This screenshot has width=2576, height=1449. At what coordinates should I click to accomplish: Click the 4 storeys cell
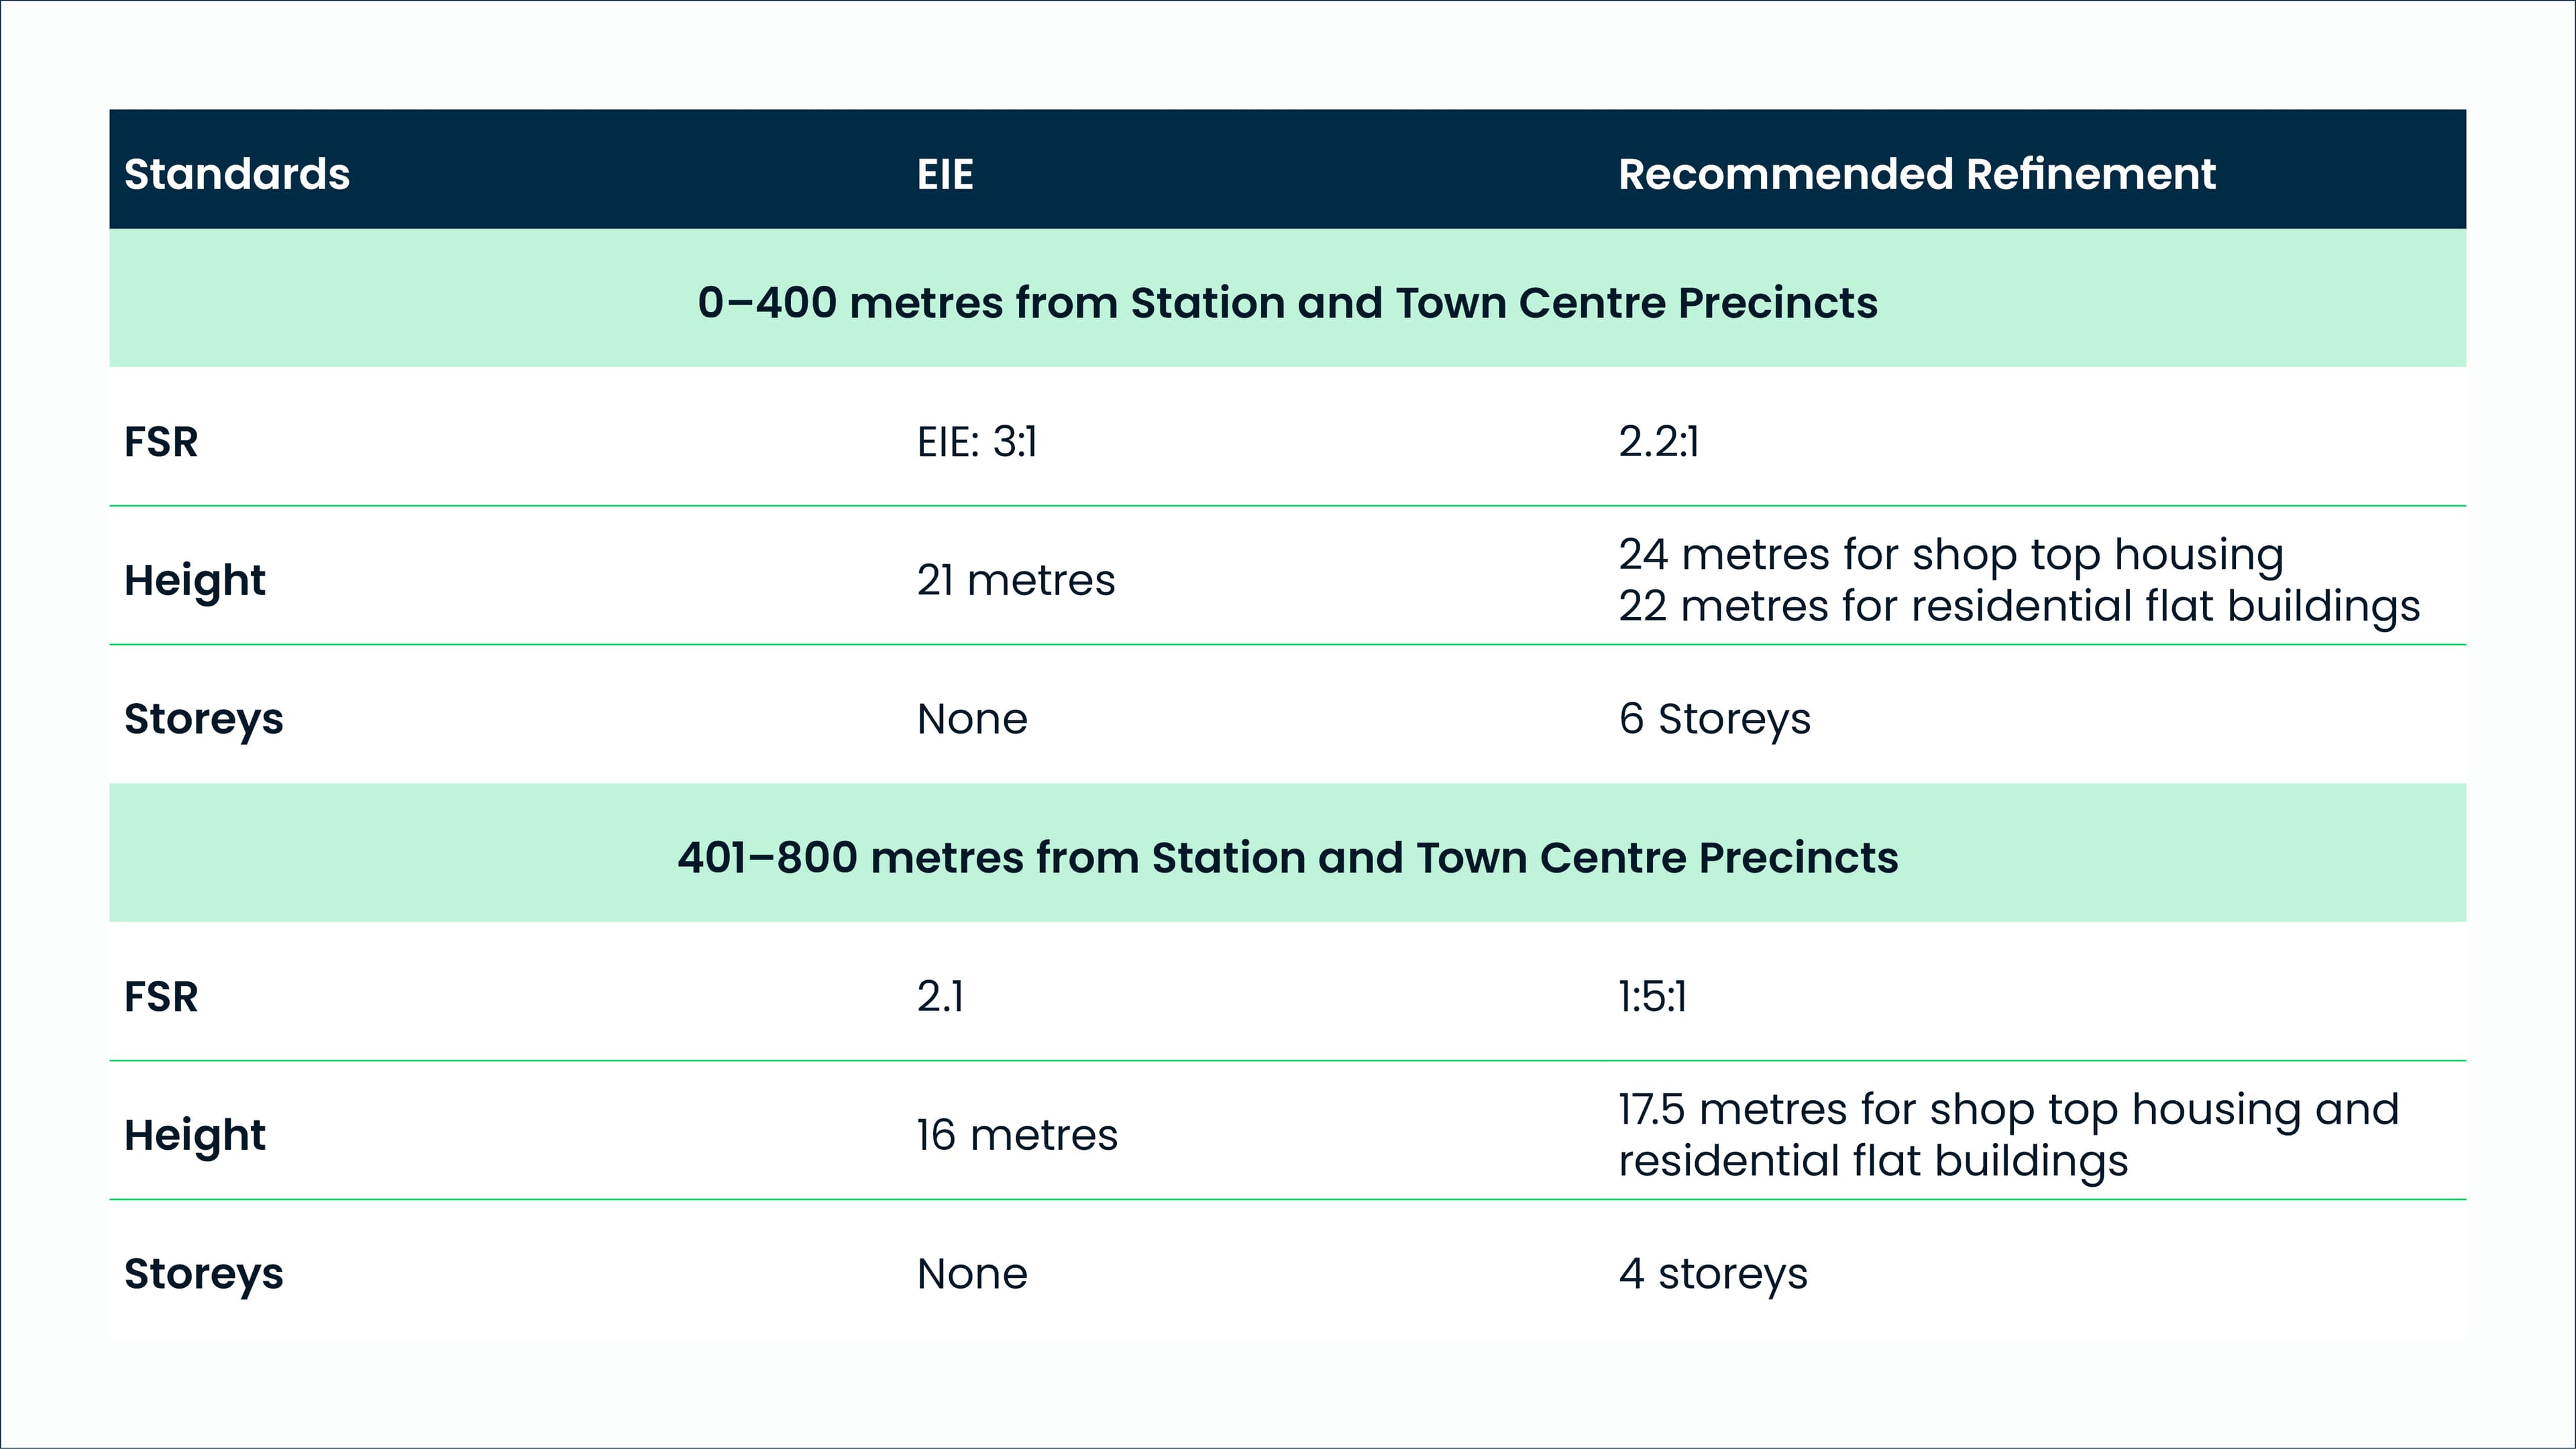[1712, 1273]
